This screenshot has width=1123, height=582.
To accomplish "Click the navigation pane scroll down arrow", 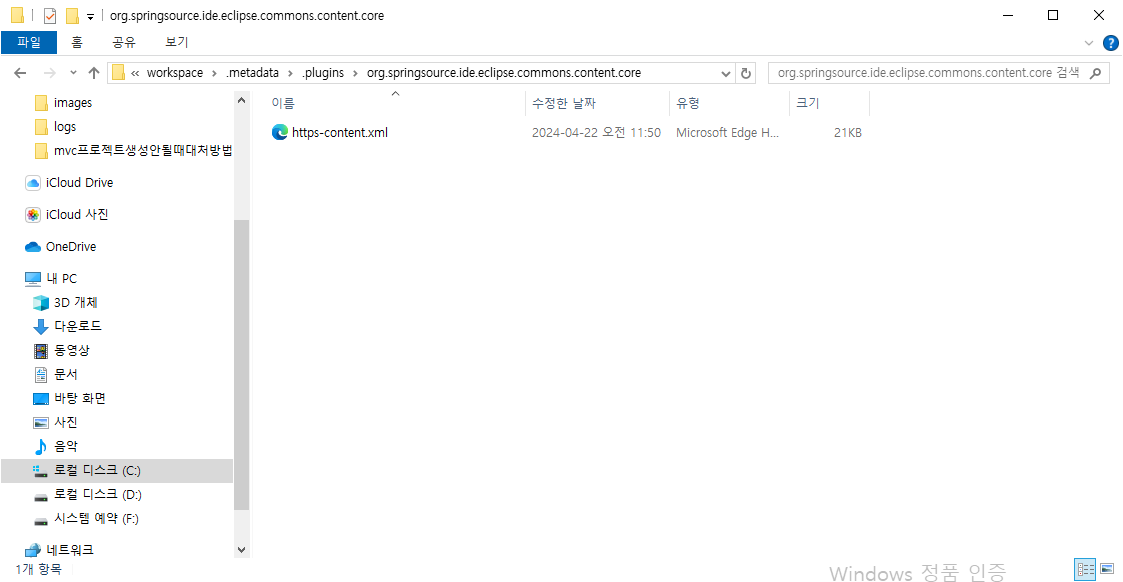I will point(241,551).
